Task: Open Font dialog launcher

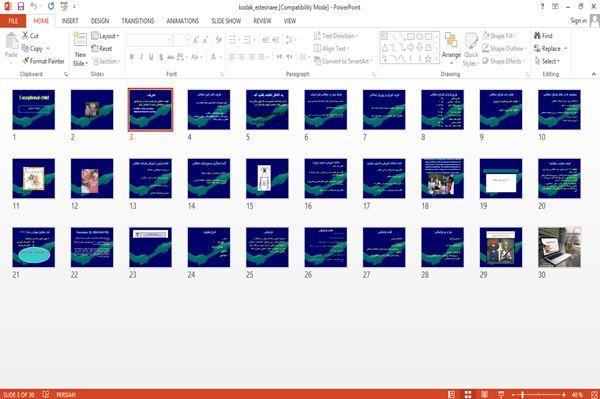Action: [x=222, y=74]
